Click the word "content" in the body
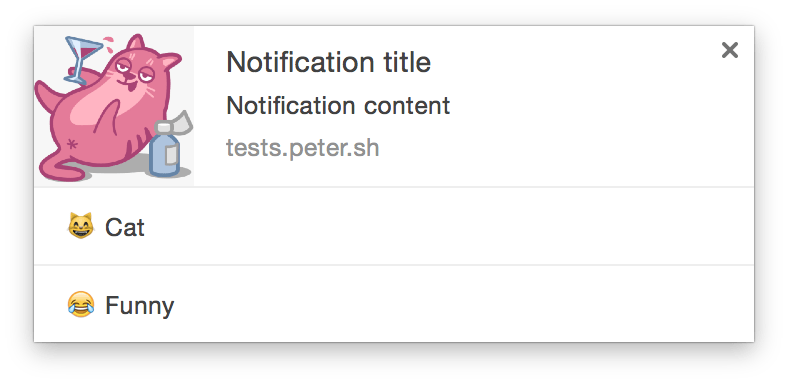 407,106
